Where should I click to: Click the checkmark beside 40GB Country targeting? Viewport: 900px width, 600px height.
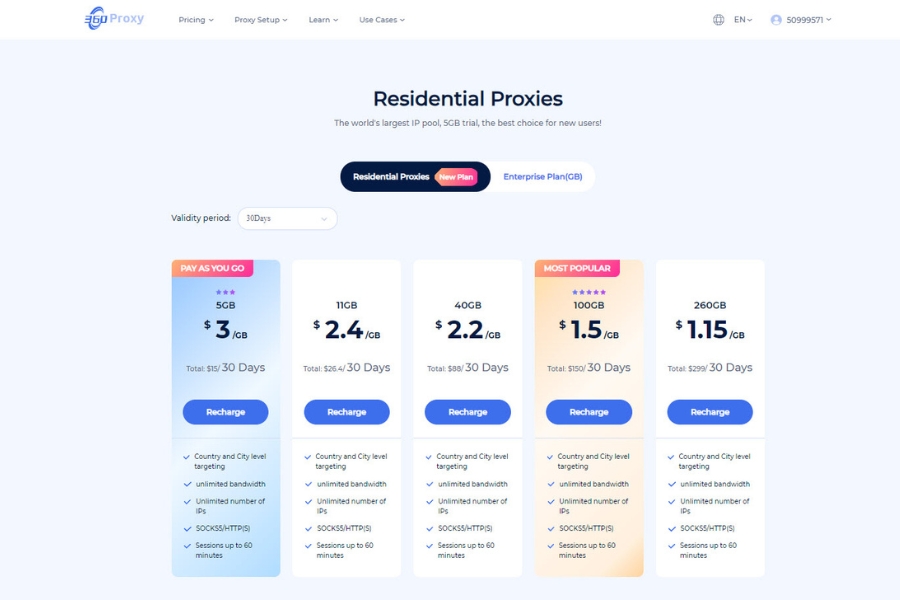click(429, 458)
